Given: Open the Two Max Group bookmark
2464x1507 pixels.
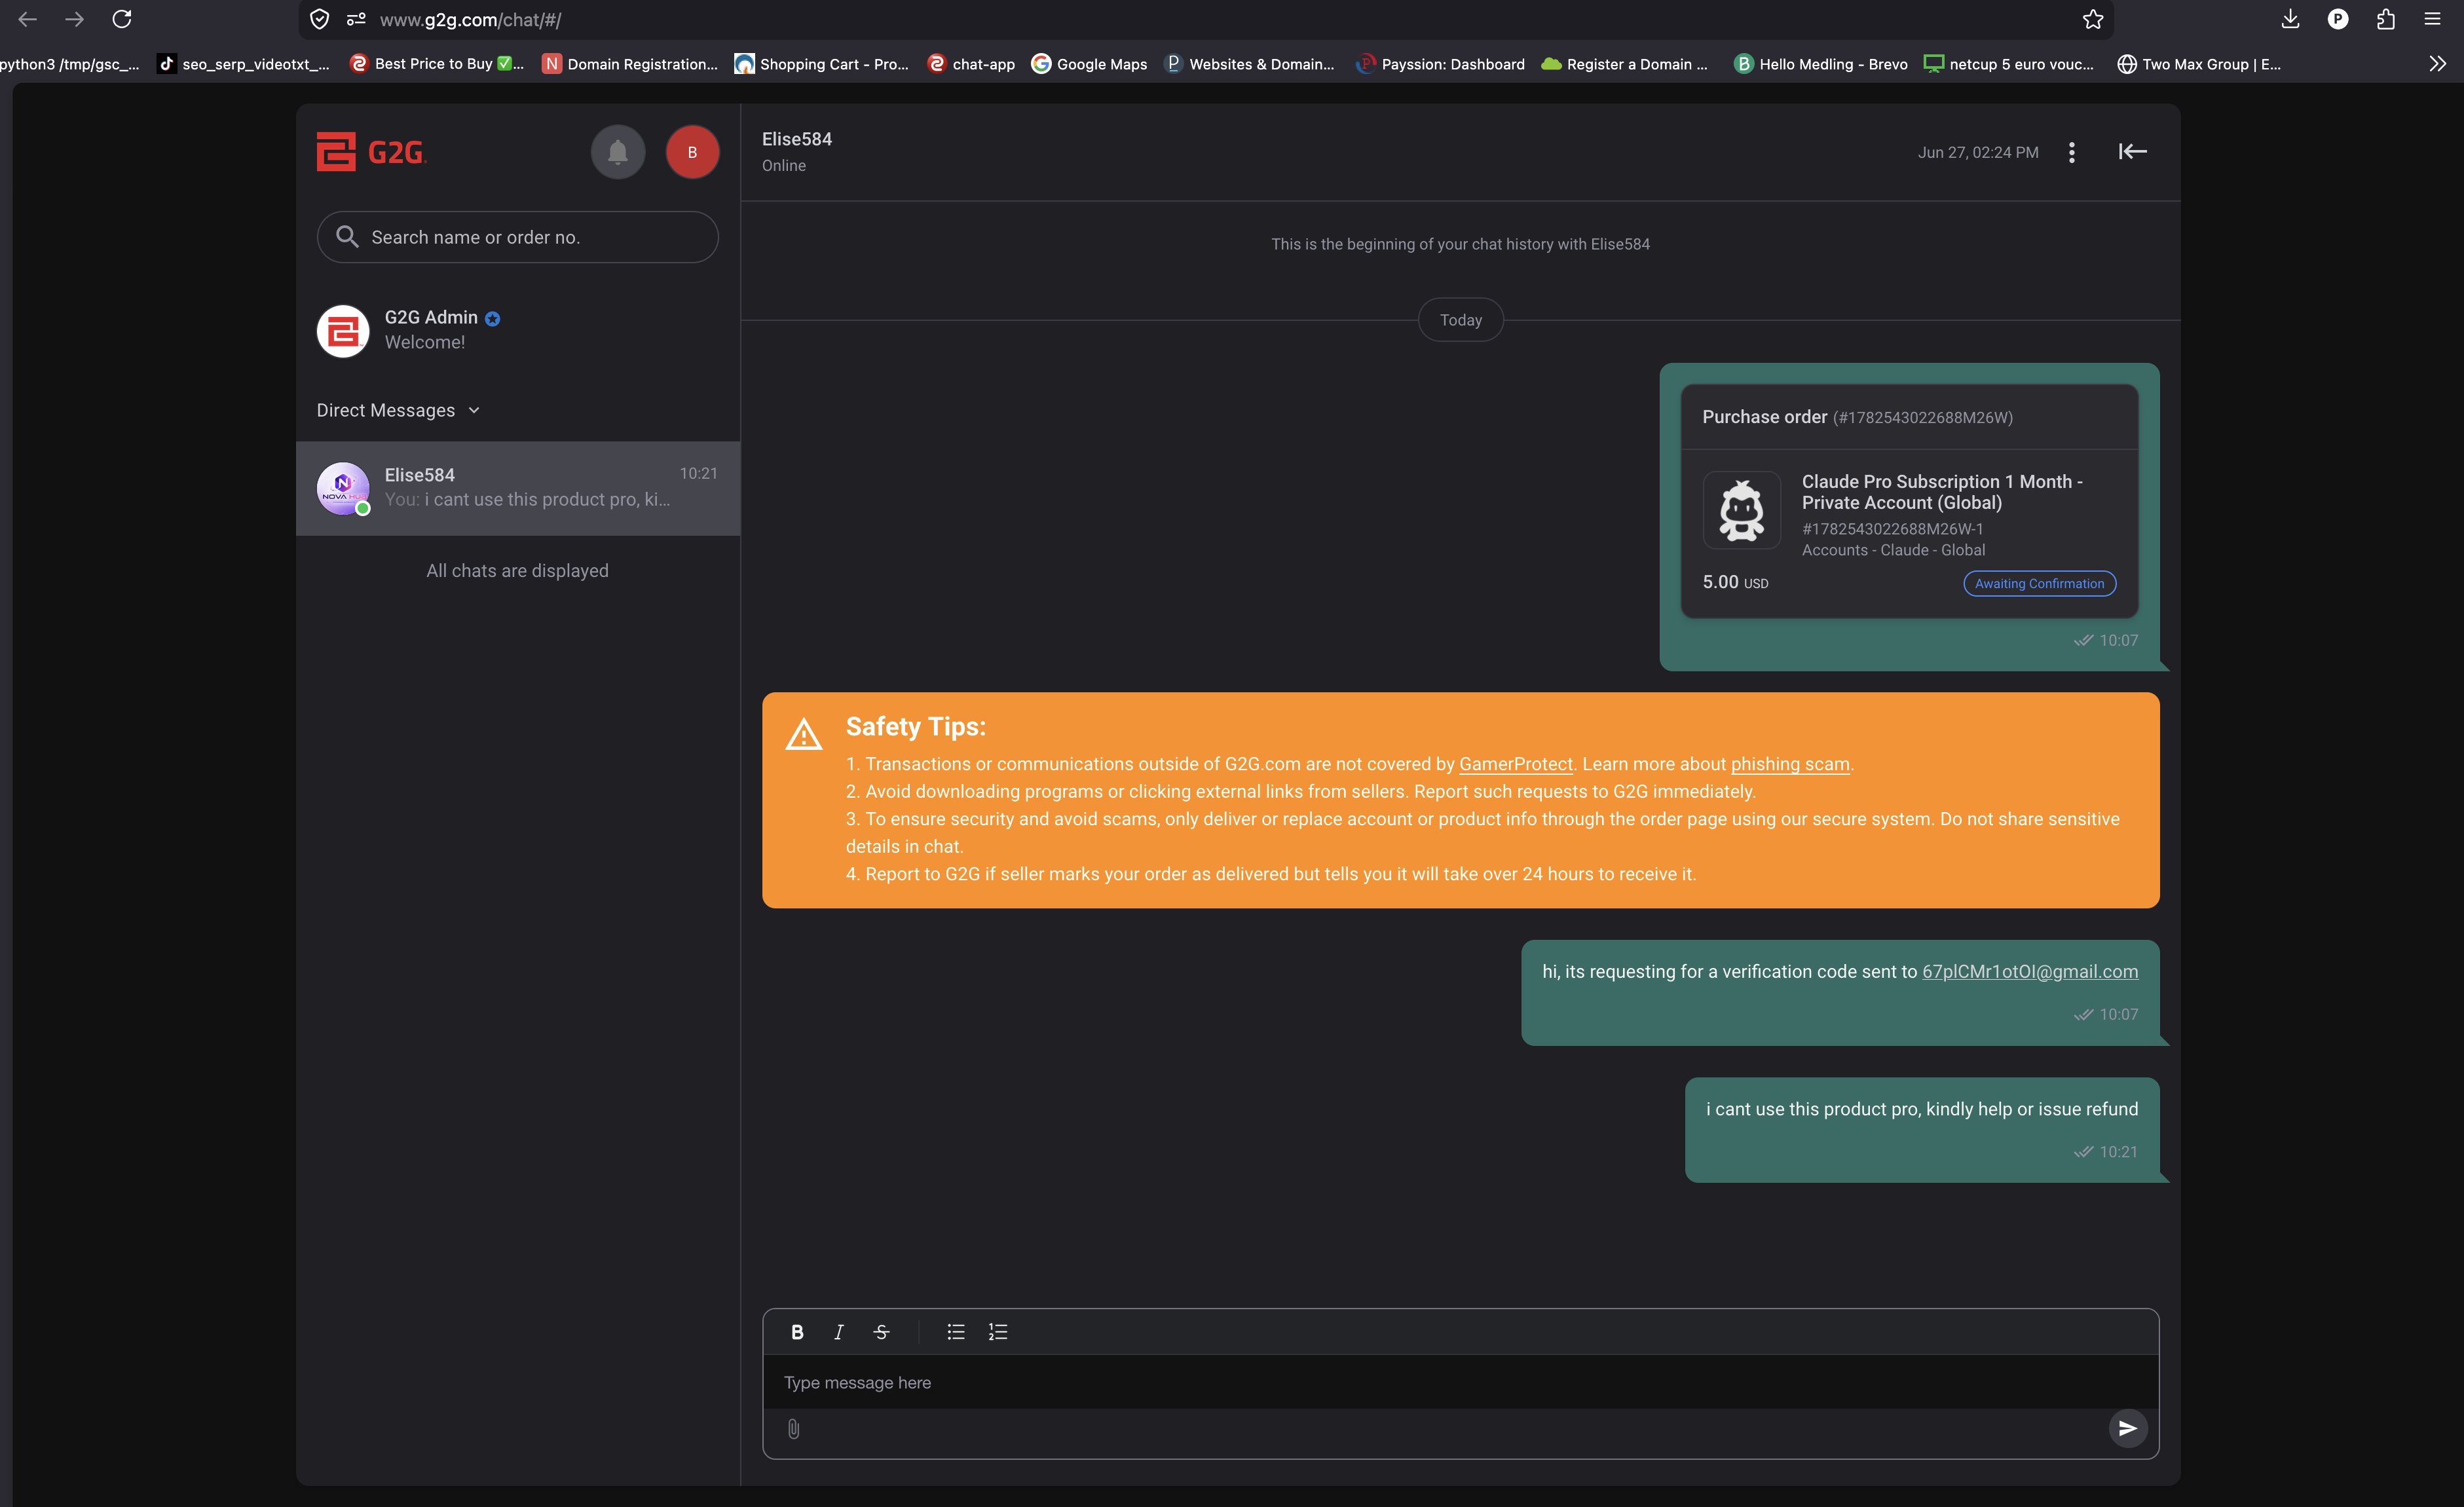Looking at the screenshot, I should pos(2199,64).
